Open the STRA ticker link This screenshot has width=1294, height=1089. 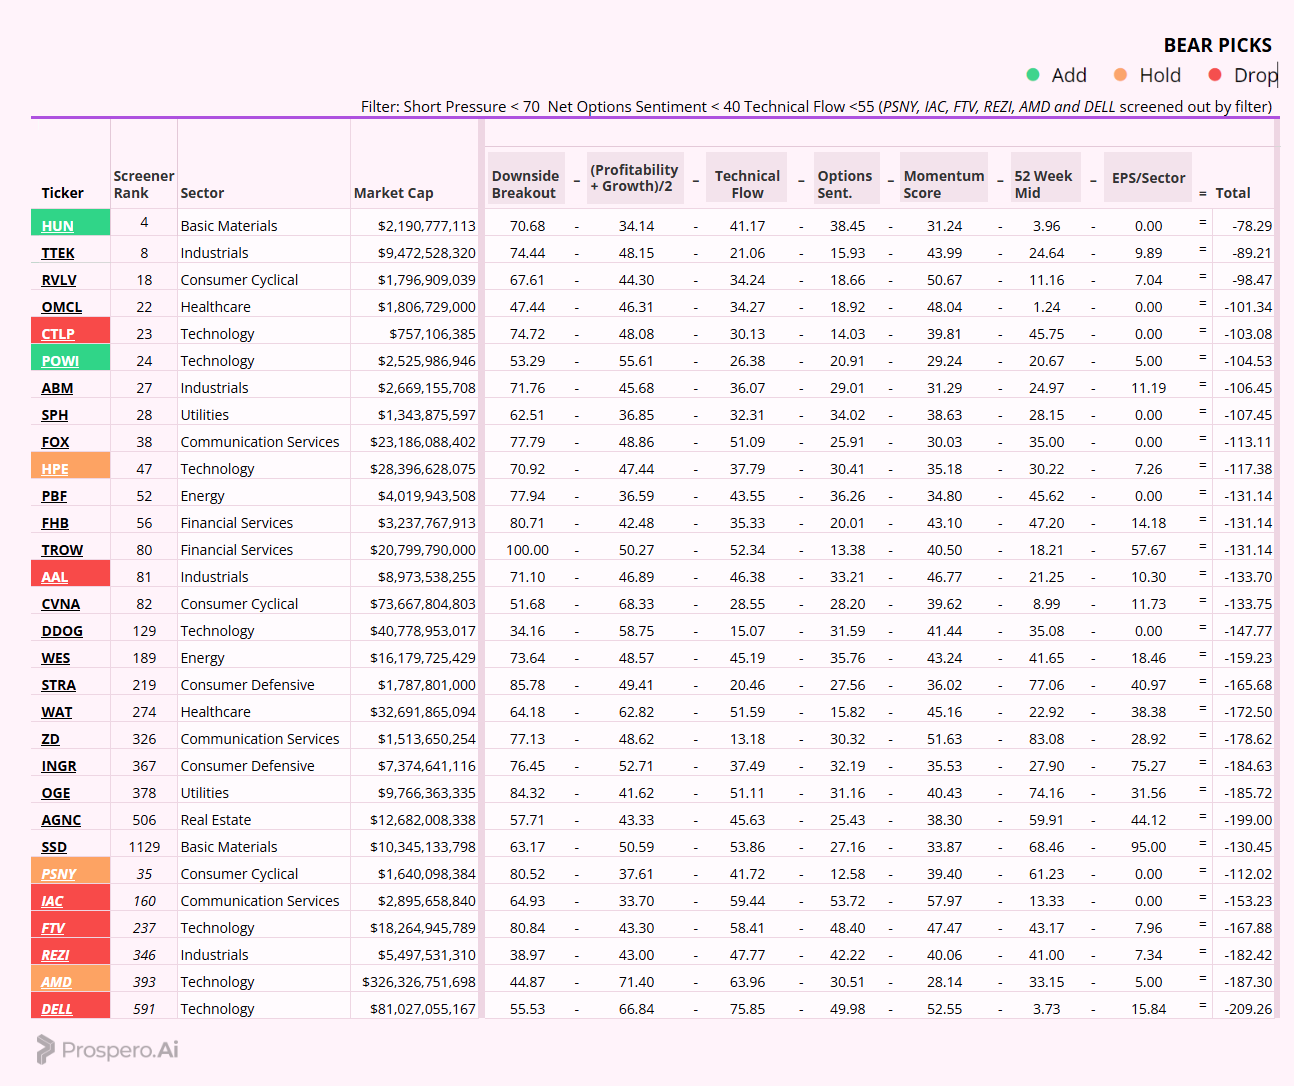coord(59,685)
